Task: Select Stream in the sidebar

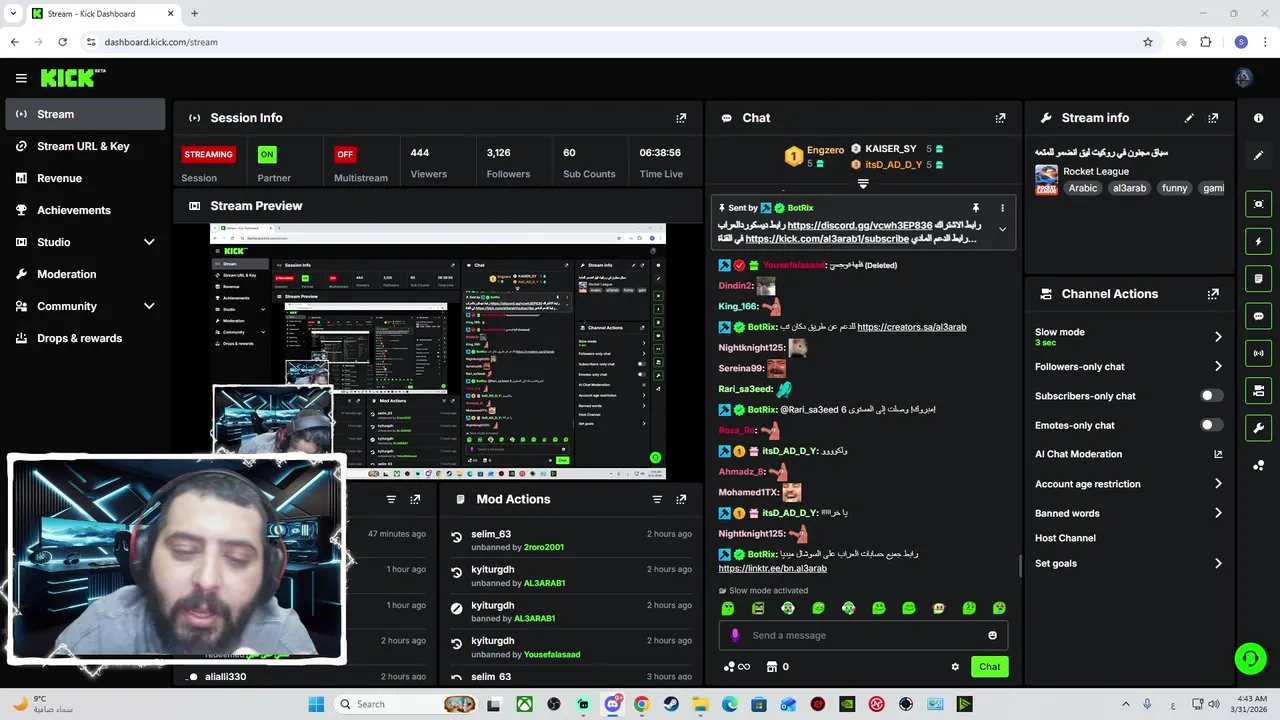Action: tap(85, 114)
